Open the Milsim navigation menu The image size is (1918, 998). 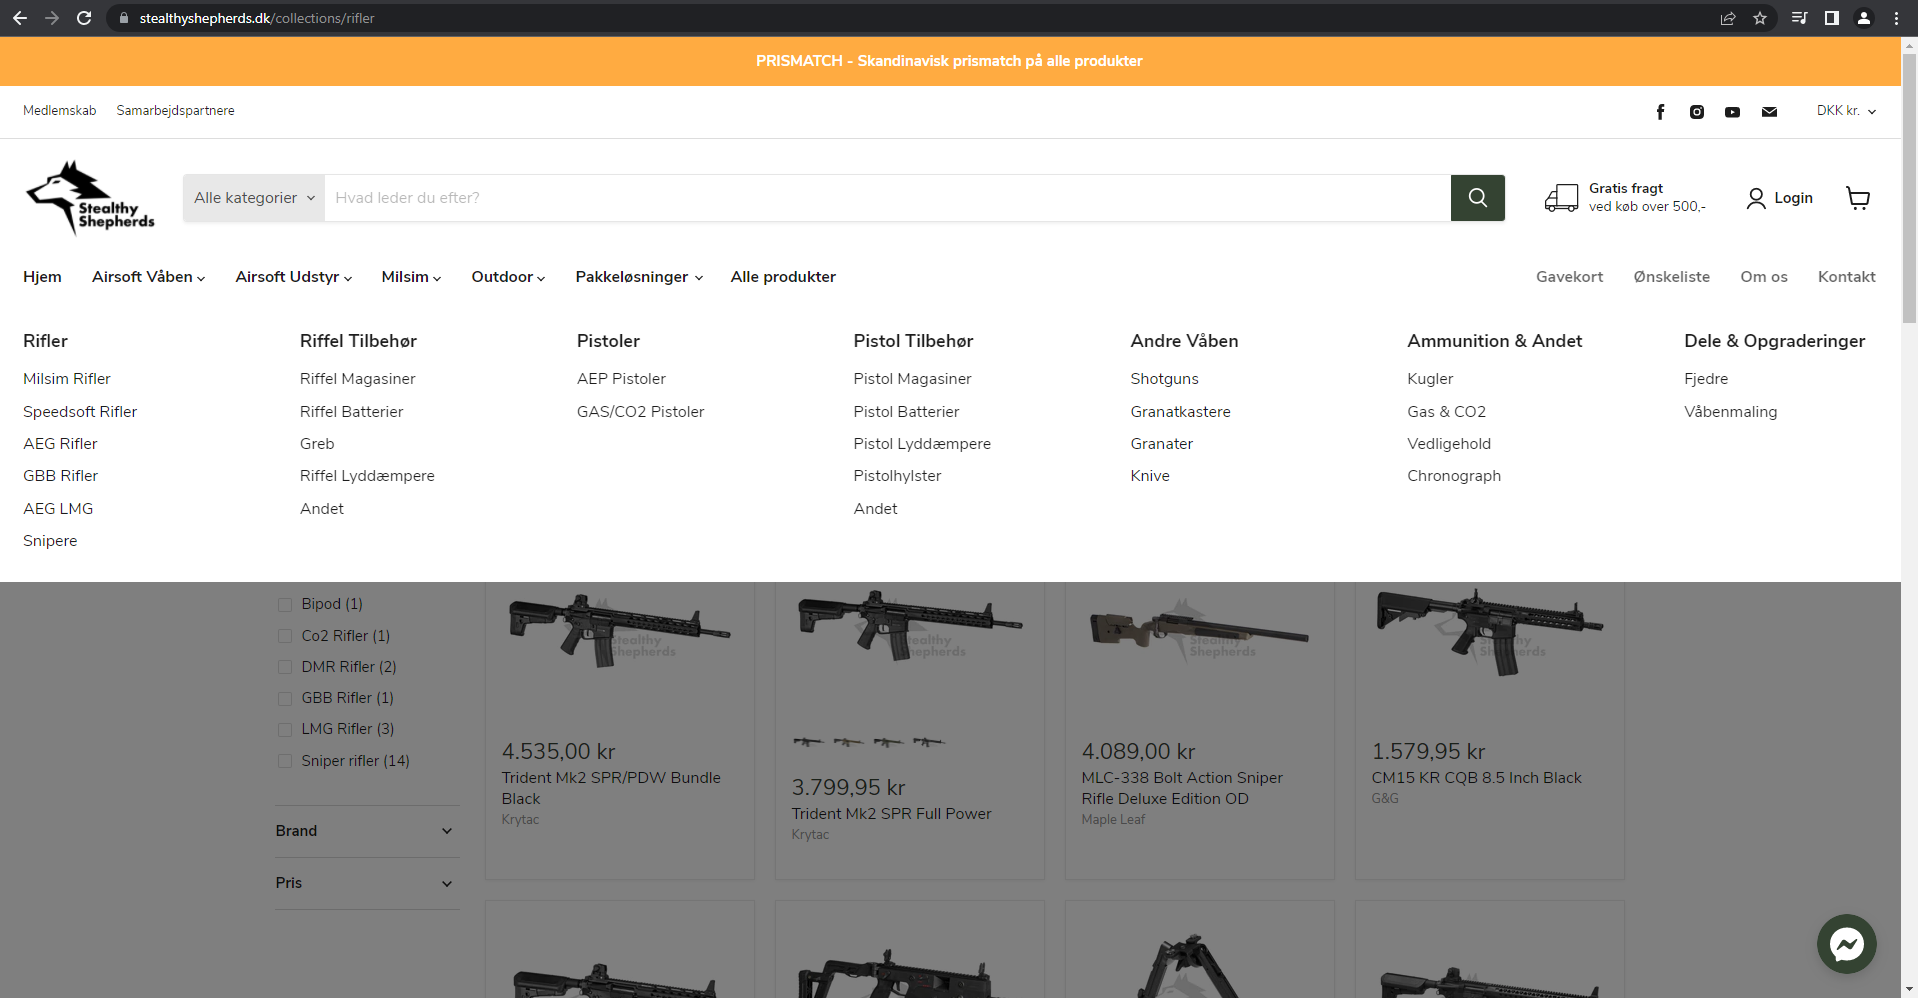[x=411, y=277]
